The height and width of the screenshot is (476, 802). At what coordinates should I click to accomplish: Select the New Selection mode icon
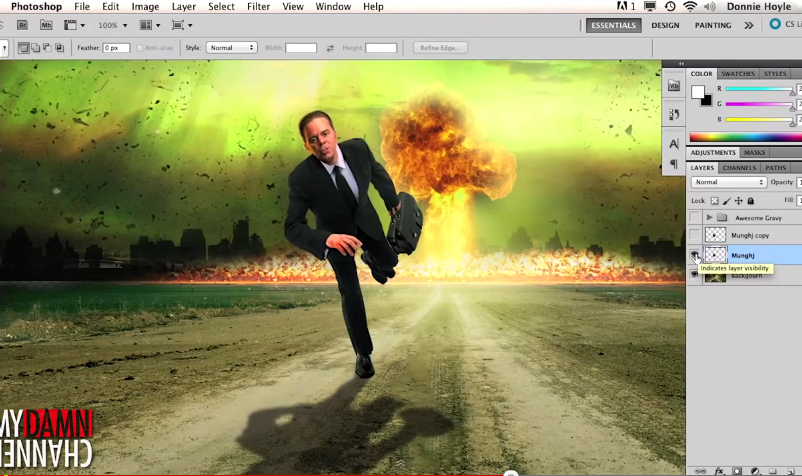point(24,48)
